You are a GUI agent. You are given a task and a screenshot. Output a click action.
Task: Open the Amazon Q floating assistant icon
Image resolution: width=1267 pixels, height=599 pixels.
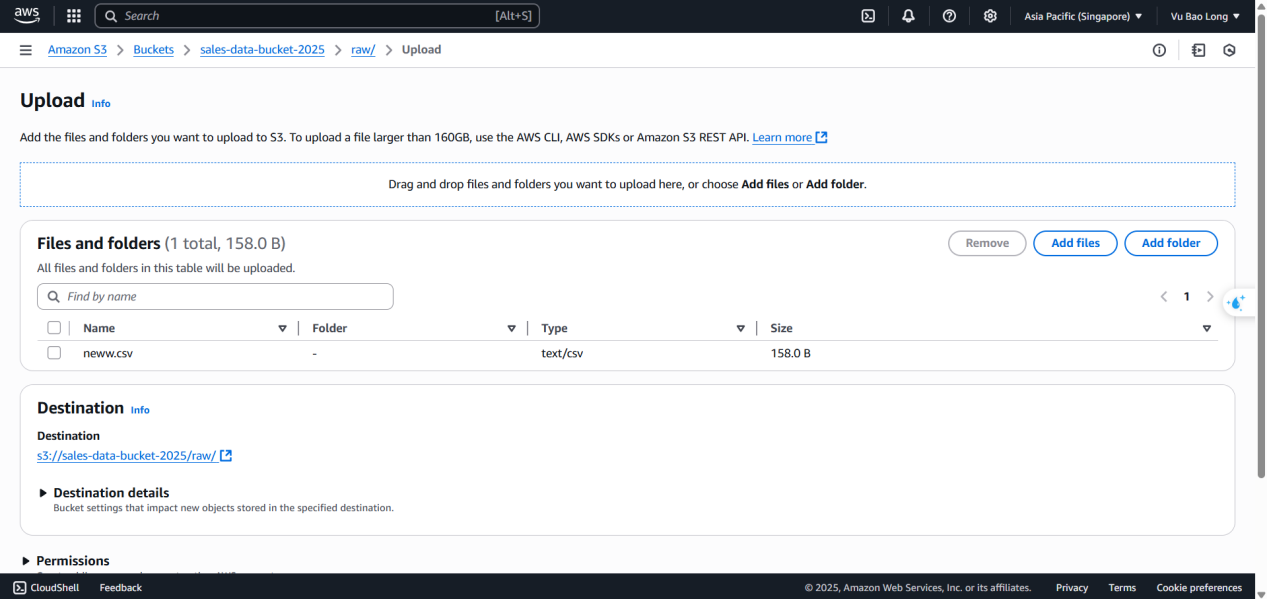(1237, 302)
